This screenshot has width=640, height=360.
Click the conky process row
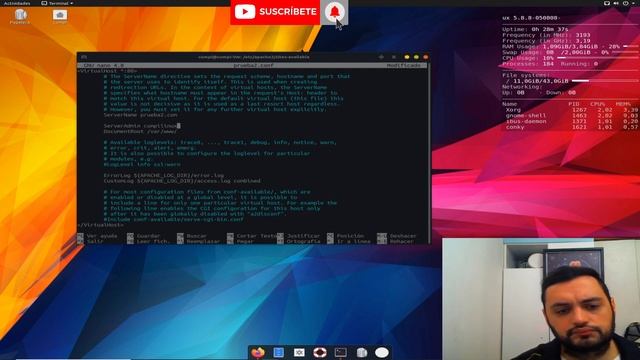pos(571,127)
